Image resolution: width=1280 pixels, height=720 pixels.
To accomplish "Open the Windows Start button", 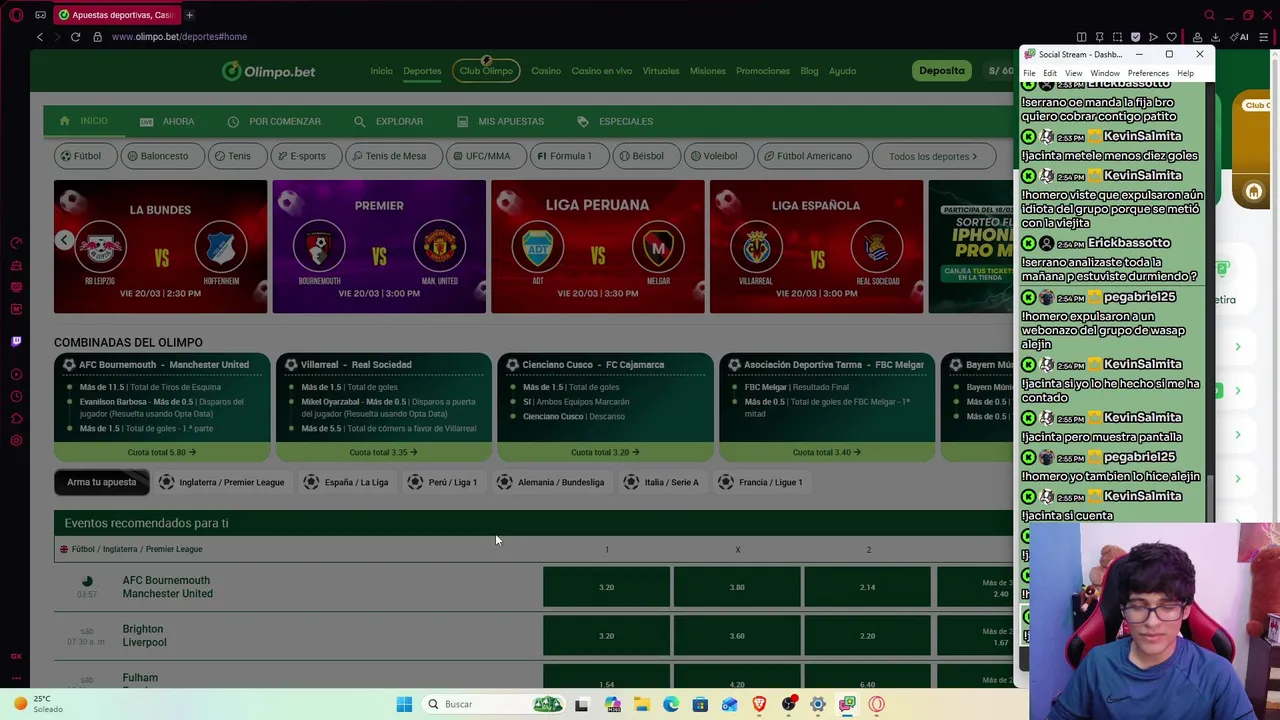I will 404,704.
